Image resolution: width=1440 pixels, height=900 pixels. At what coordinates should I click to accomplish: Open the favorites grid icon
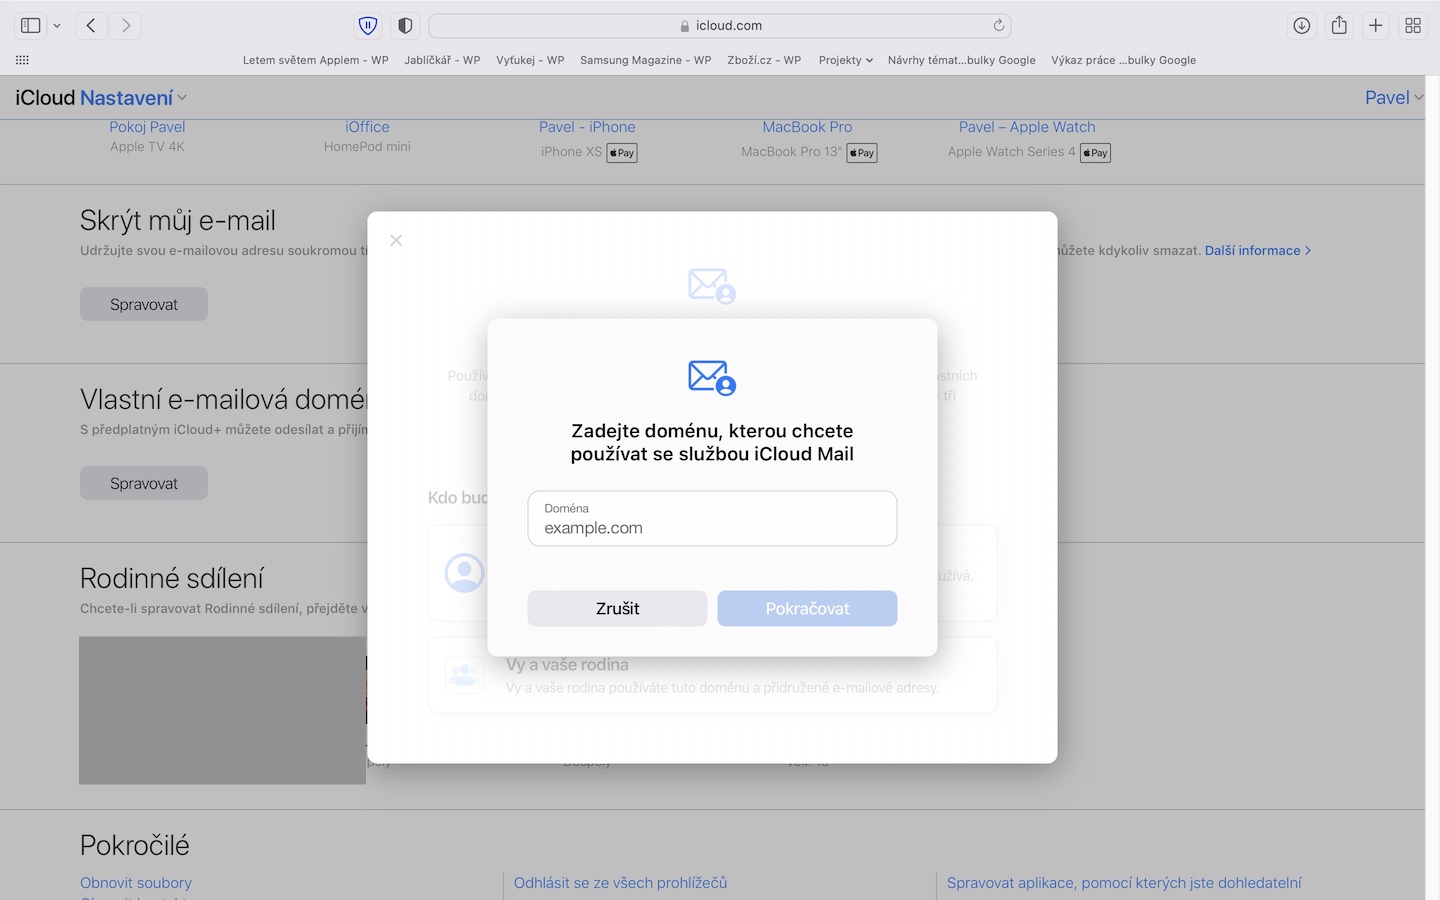(22, 60)
